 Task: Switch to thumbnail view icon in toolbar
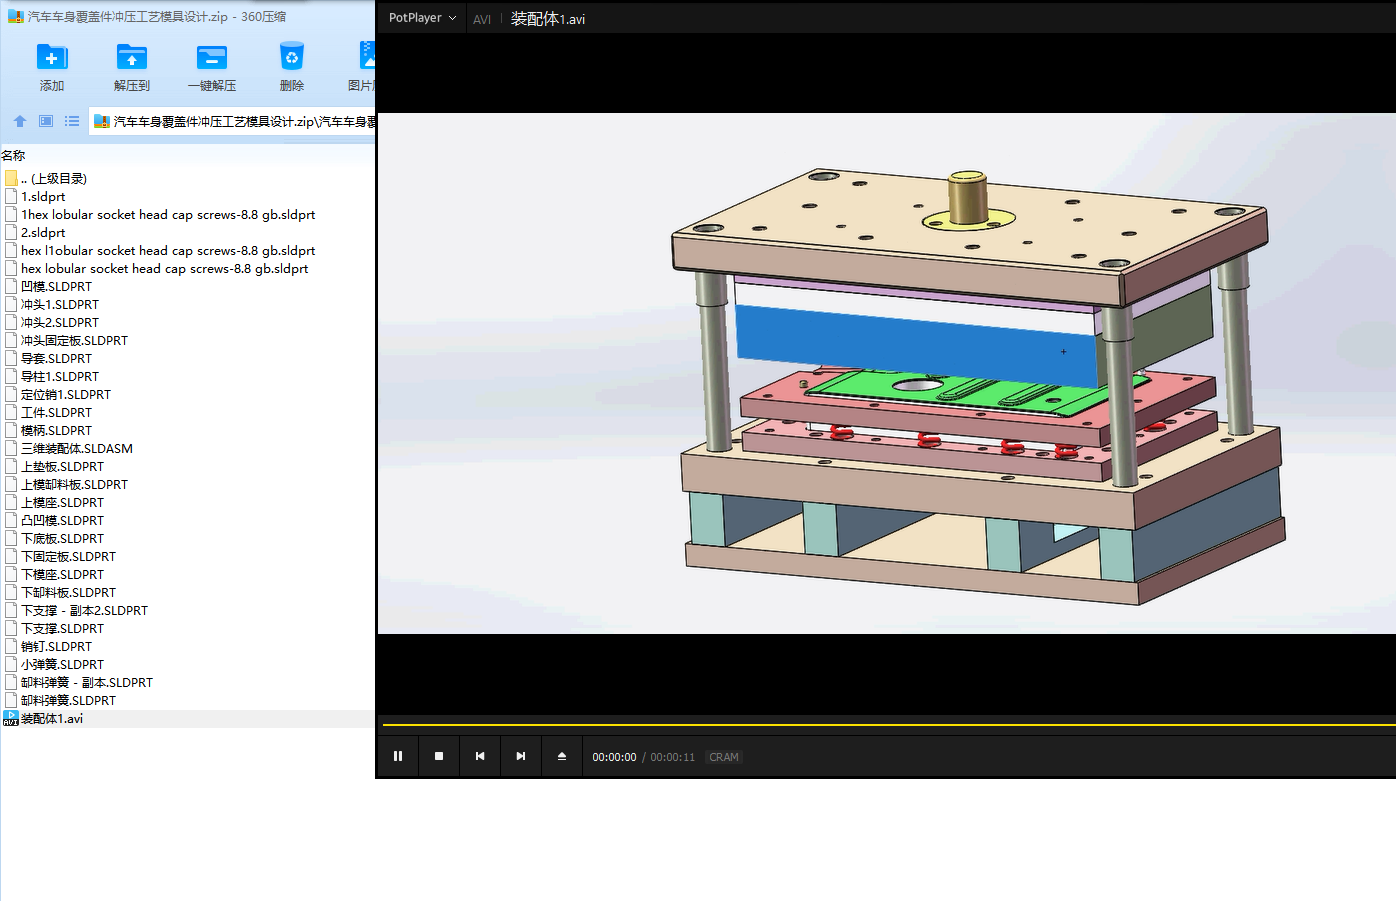(x=46, y=121)
